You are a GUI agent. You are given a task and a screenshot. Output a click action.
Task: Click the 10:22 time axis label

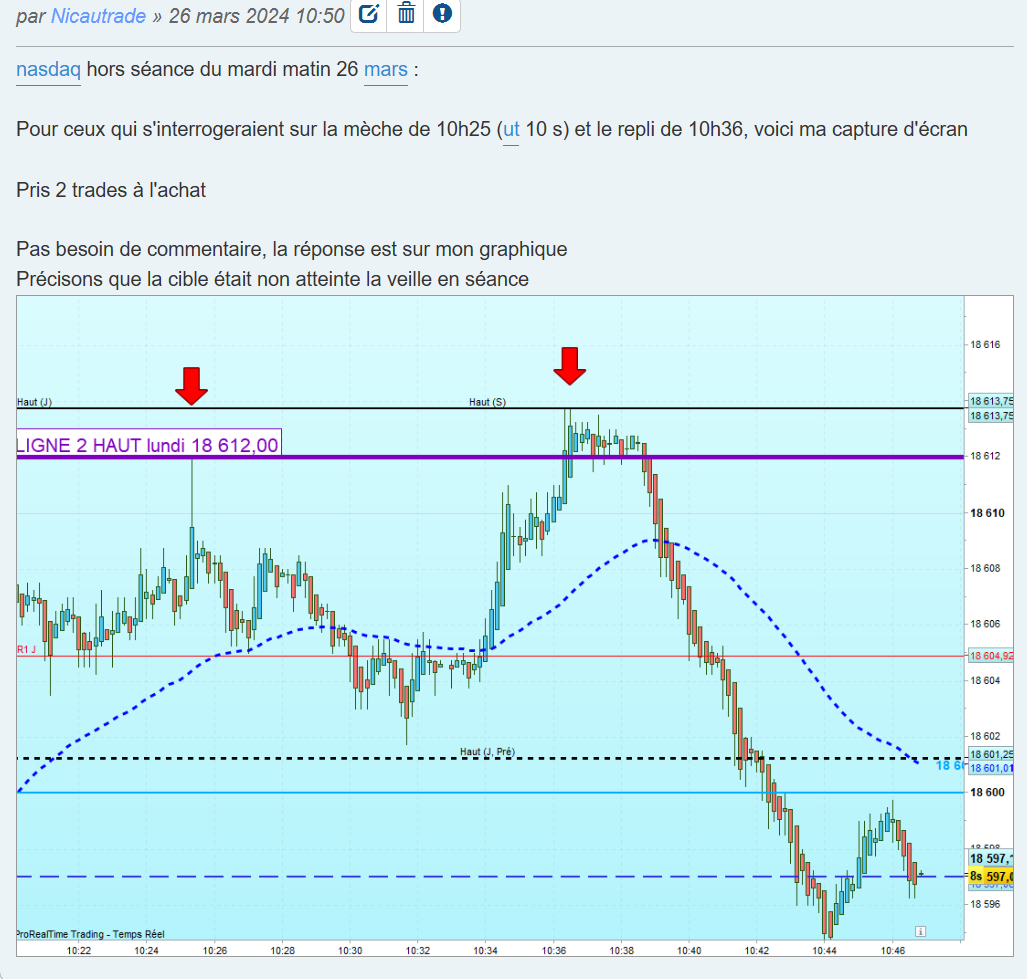pyautogui.click(x=79, y=950)
